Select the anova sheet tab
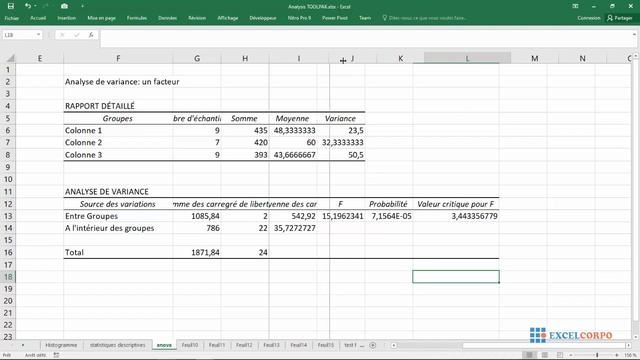The height and width of the screenshot is (360, 640). point(164,345)
